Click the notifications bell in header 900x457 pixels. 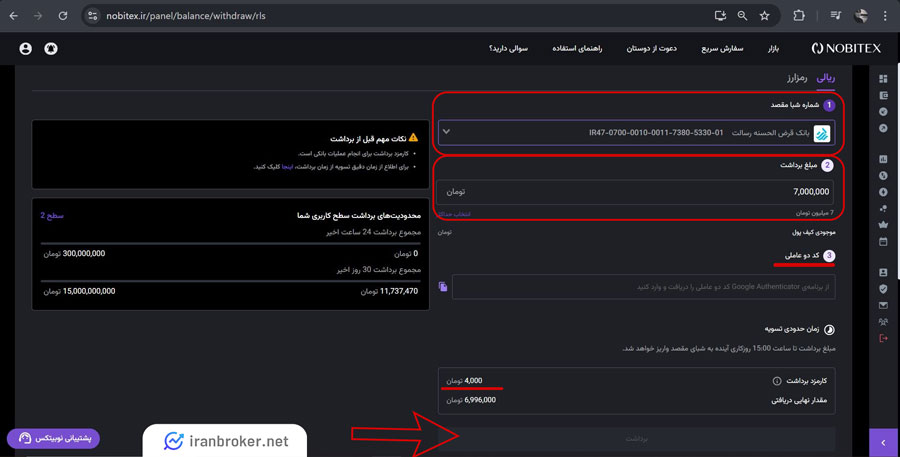(x=51, y=49)
